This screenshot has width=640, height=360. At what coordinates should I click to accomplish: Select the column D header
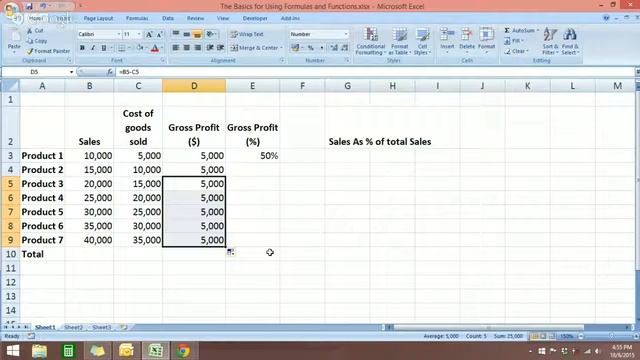click(x=194, y=86)
